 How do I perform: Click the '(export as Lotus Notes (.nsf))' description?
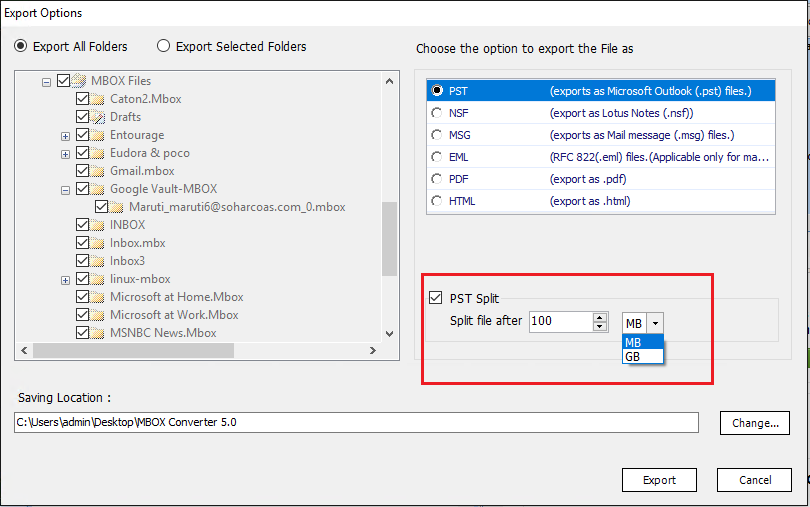click(621, 113)
